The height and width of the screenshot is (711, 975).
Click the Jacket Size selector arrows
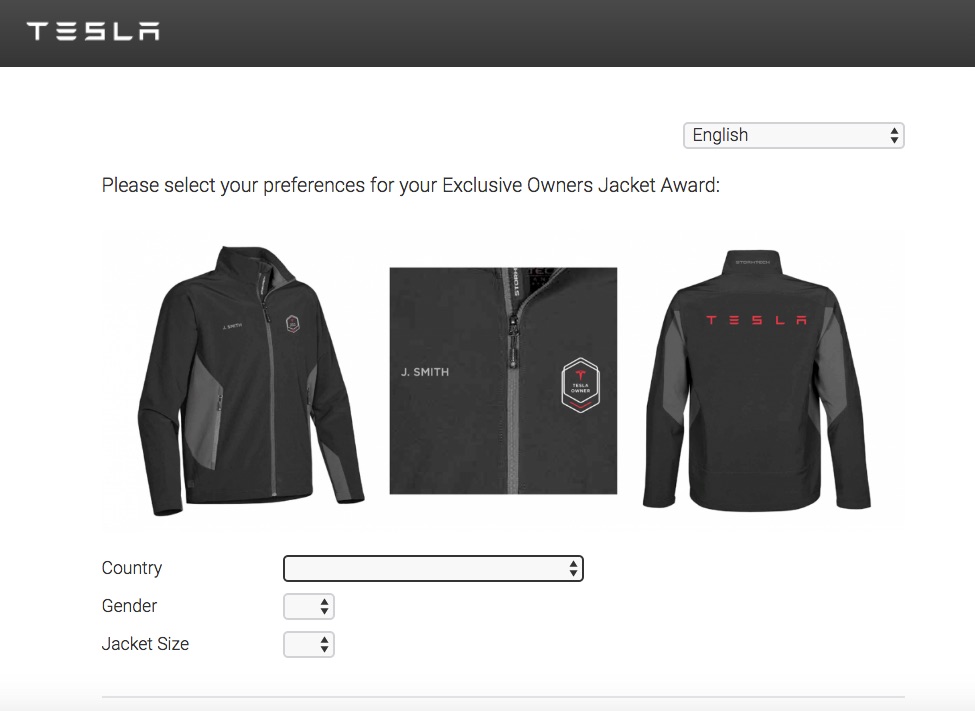tap(324, 644)
